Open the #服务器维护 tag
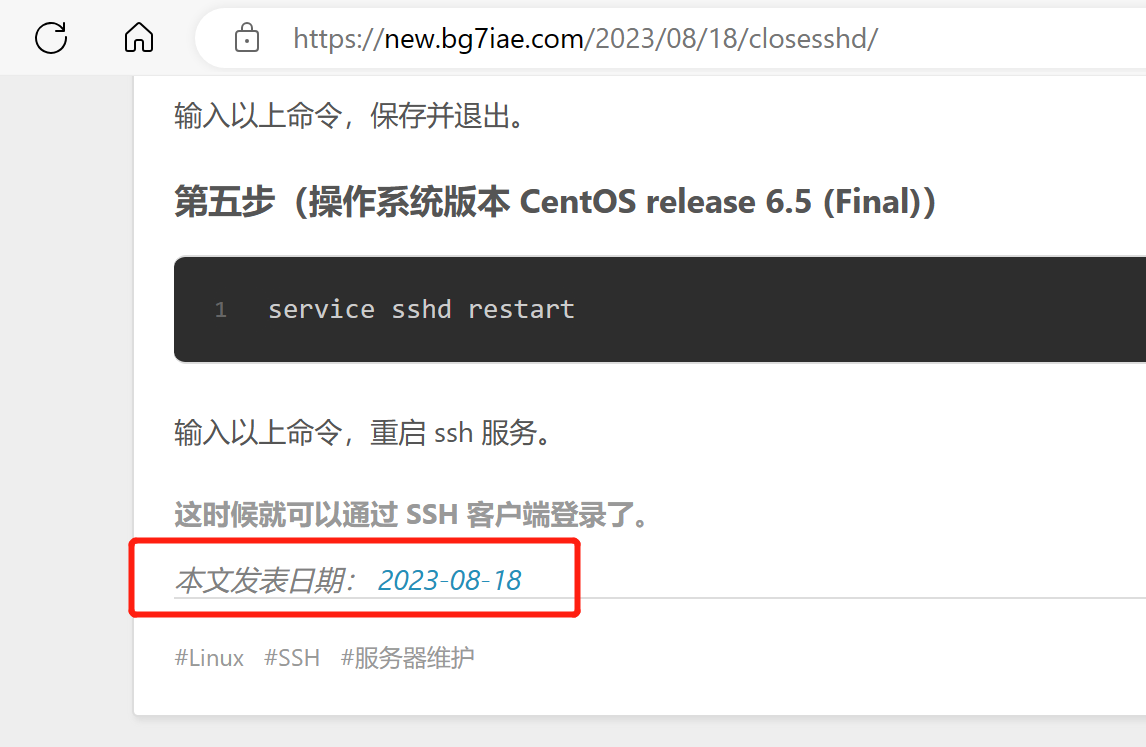 [x=407, y=658]
